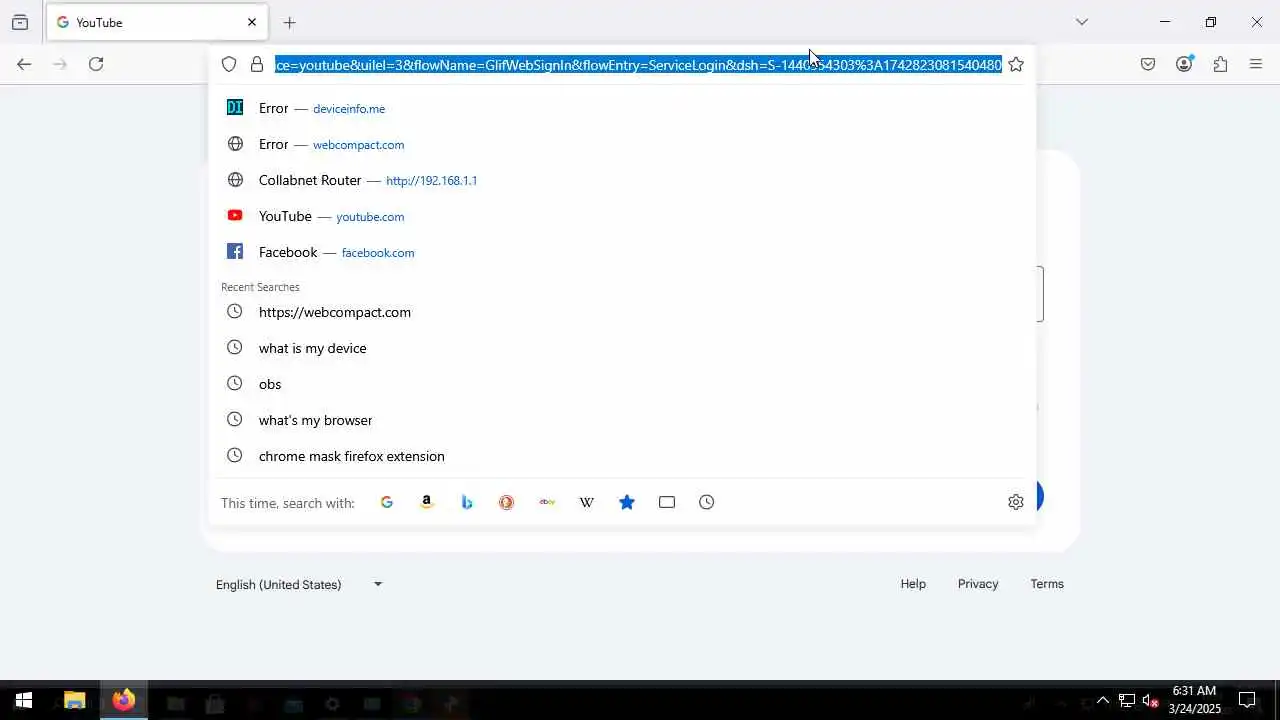Go back one page
The image size is (1280, 720).
point(24,64)
